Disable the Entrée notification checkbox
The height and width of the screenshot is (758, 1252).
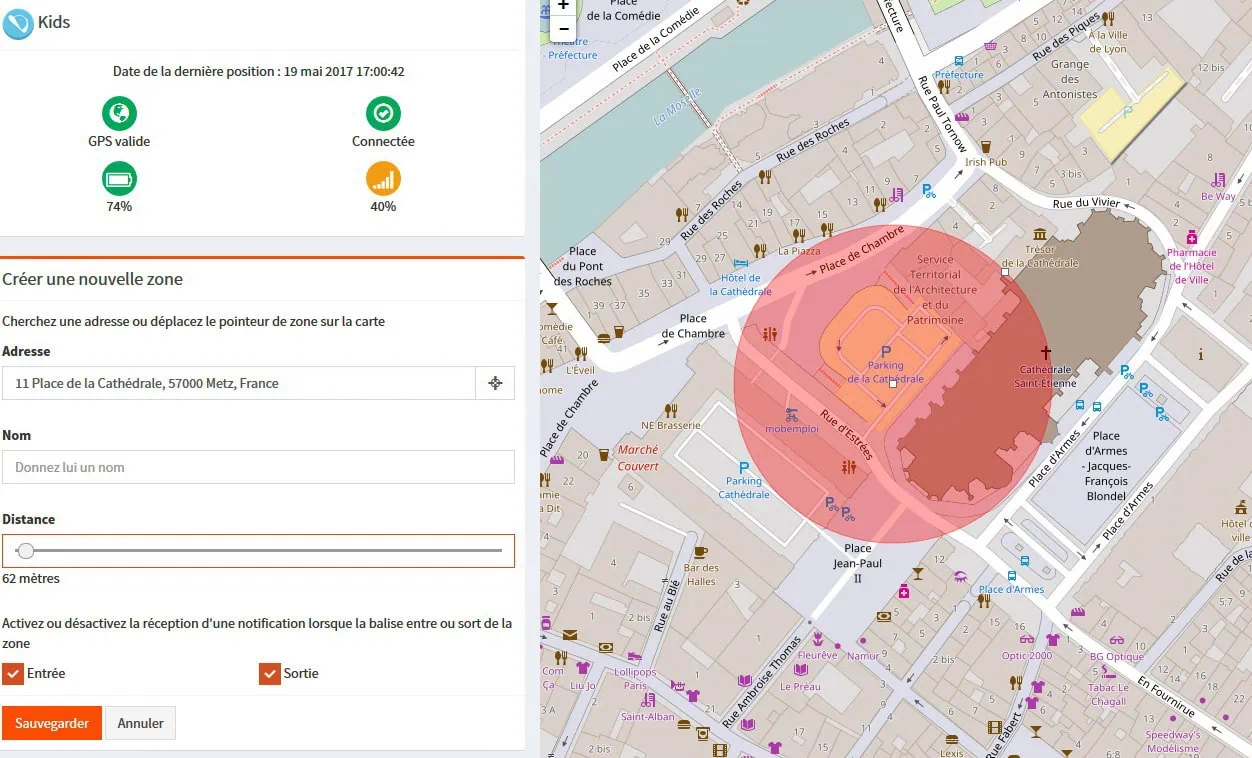point(13,674)
